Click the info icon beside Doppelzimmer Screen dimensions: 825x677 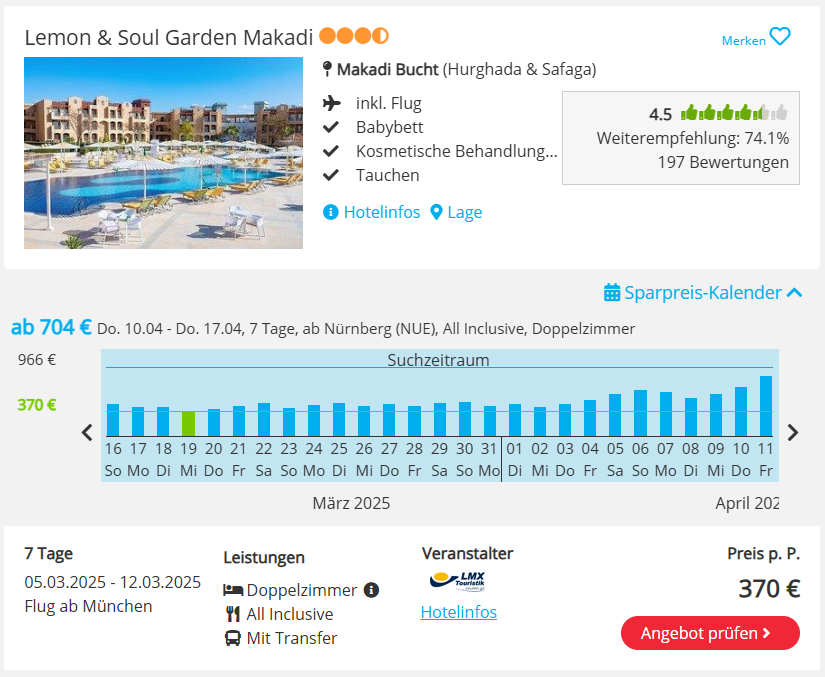click(x=371, y=590)
